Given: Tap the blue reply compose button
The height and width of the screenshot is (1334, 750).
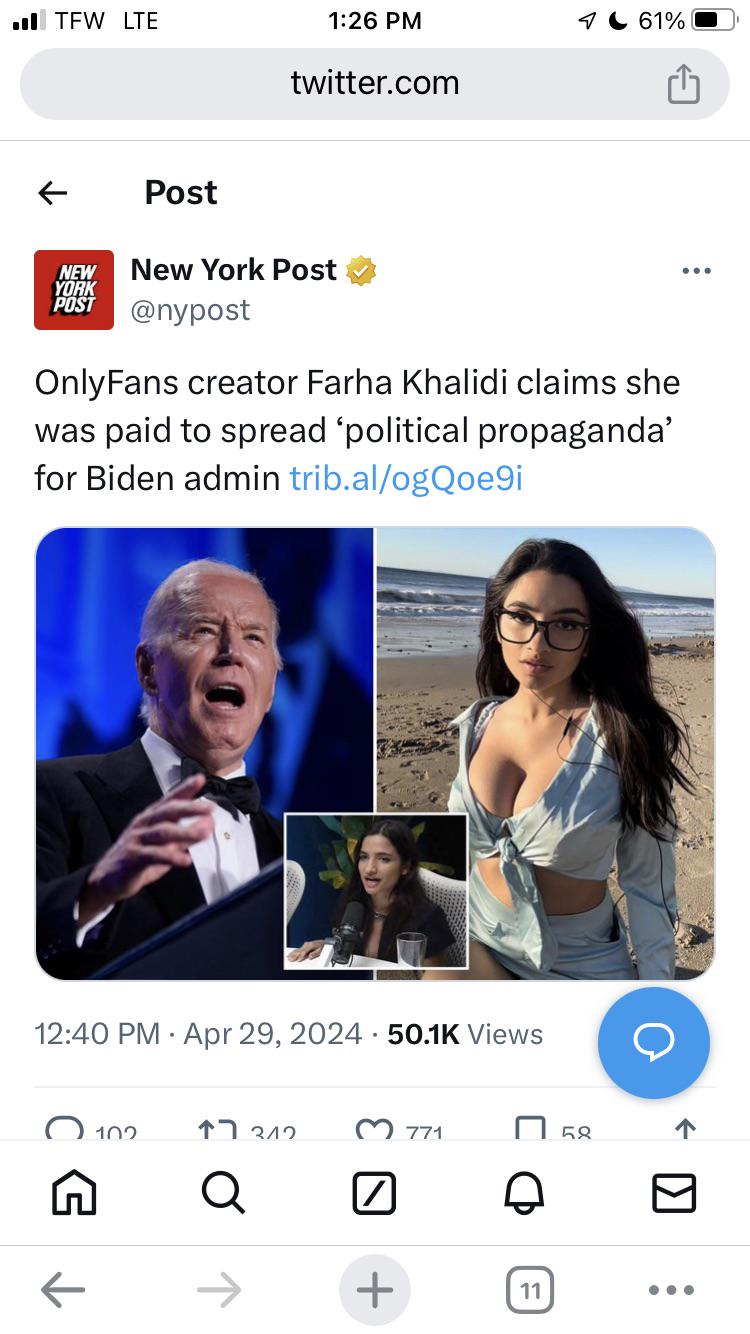Looking at the screenshot, I should (x=654, y=1043).
